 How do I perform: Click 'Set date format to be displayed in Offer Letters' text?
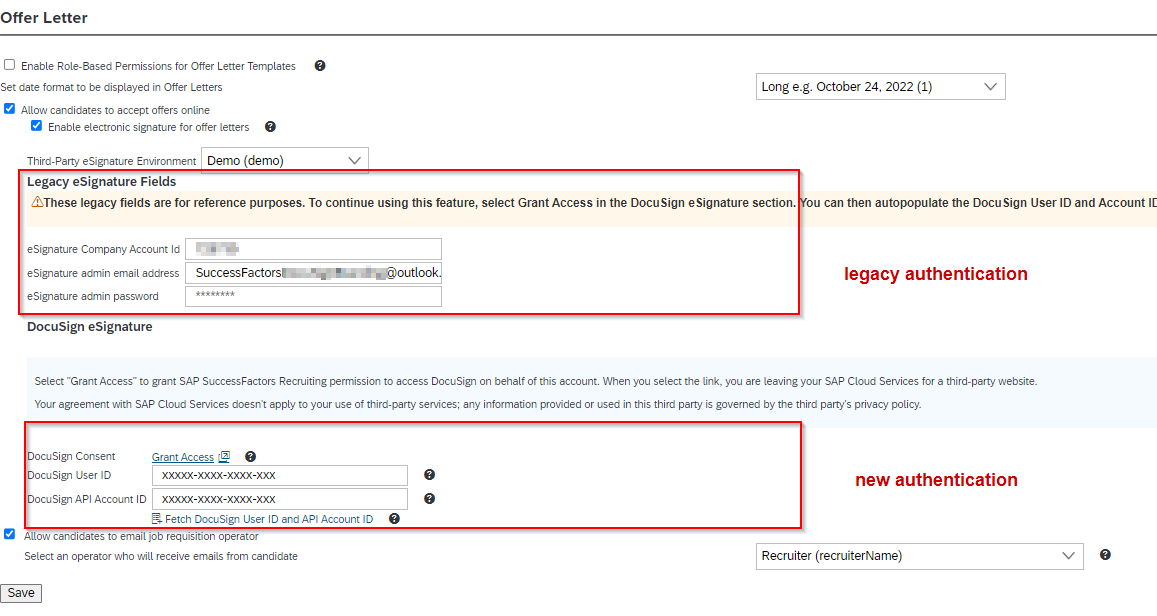click(111, 87)
